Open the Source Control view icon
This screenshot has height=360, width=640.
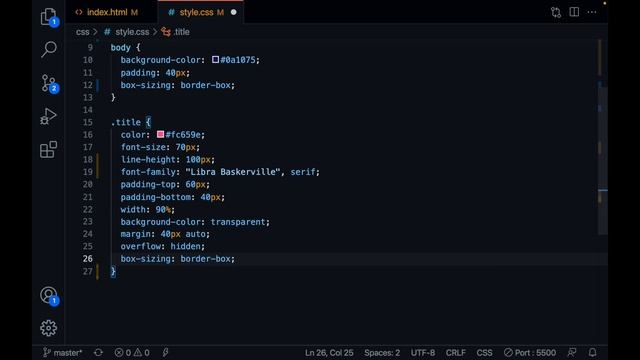(49, 84)
